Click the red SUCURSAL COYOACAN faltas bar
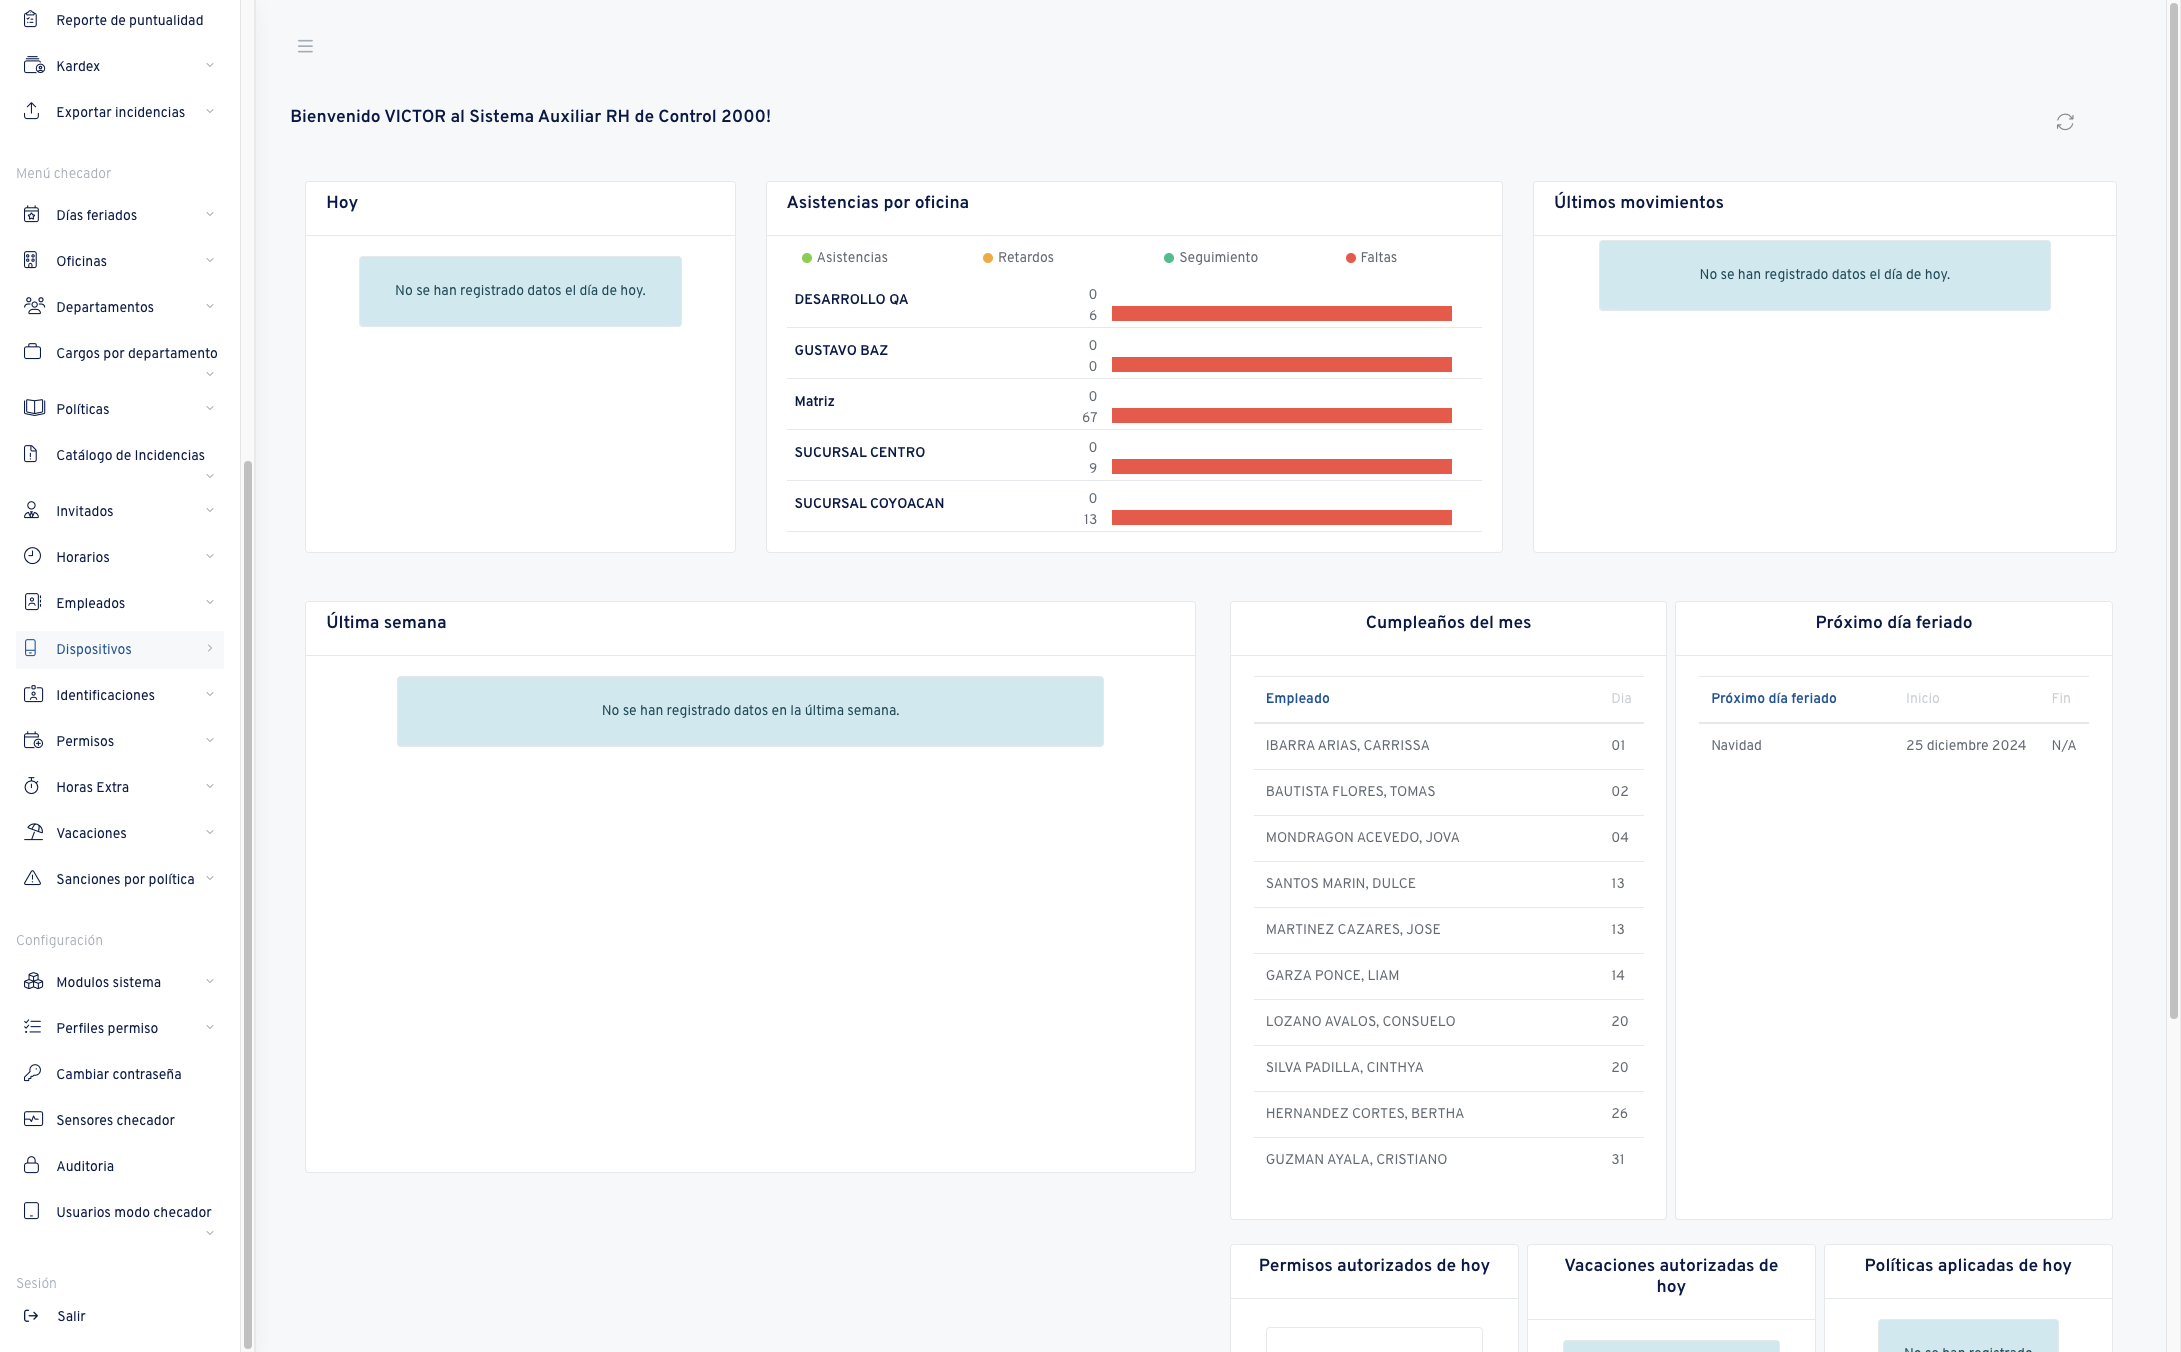The image size is (2181, 1352). coord(1281,518)
